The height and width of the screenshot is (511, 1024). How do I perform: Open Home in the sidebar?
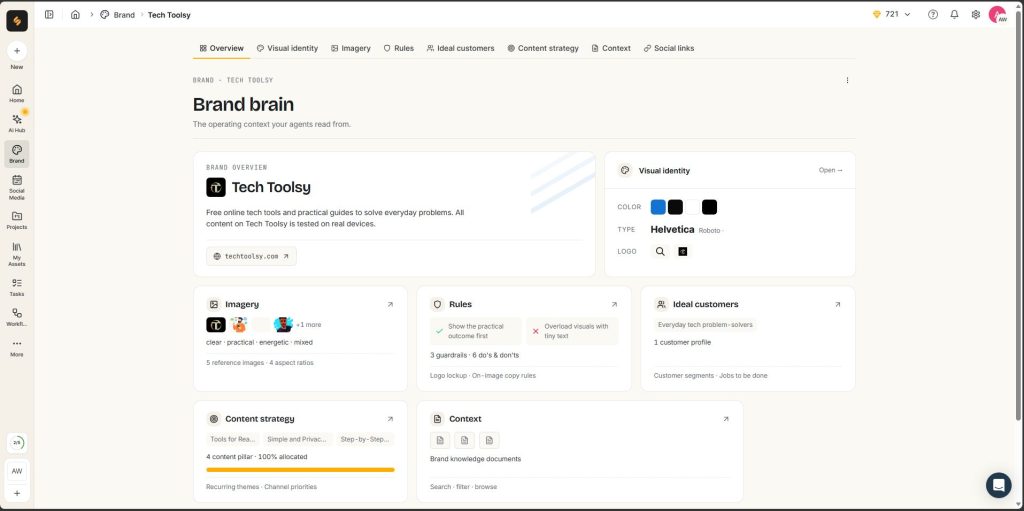tap(17, 93)
